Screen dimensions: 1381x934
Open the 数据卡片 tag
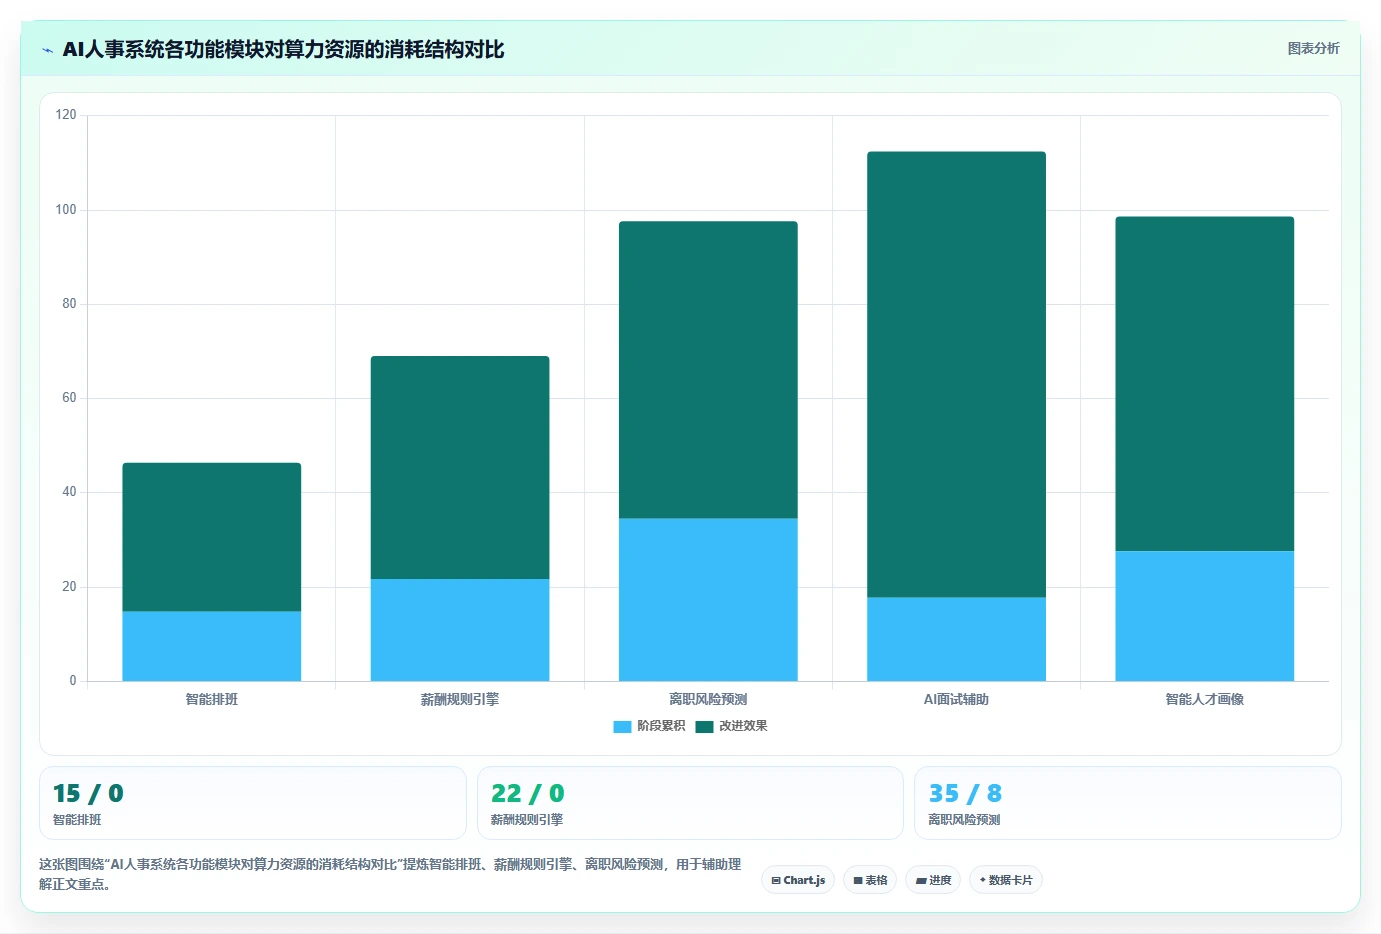(1005, 880)
